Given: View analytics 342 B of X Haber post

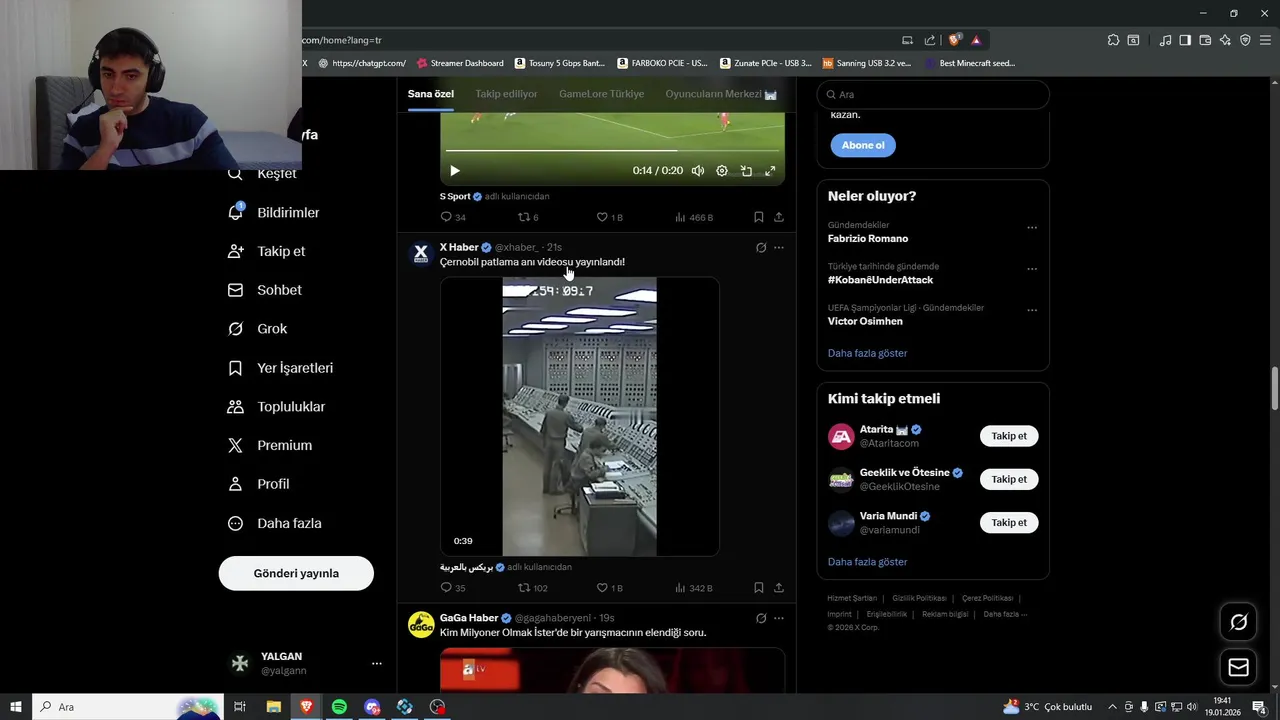Looking at the screenshot, I should click(x=694, y=588).
